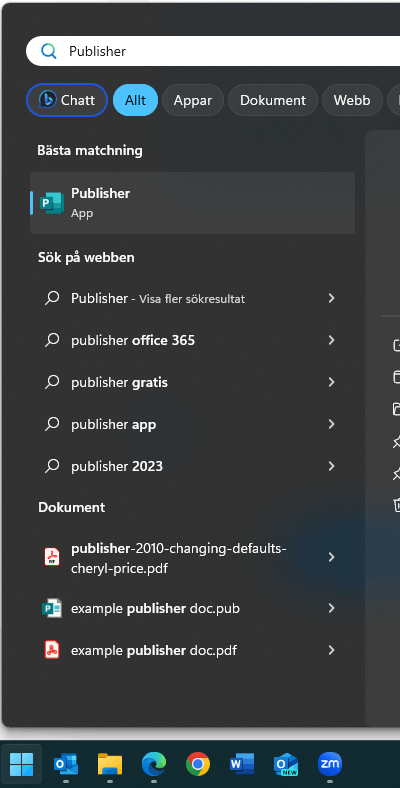Switch to the Webb filter tab
400x788 pixels.
click(x=352, y=100)
